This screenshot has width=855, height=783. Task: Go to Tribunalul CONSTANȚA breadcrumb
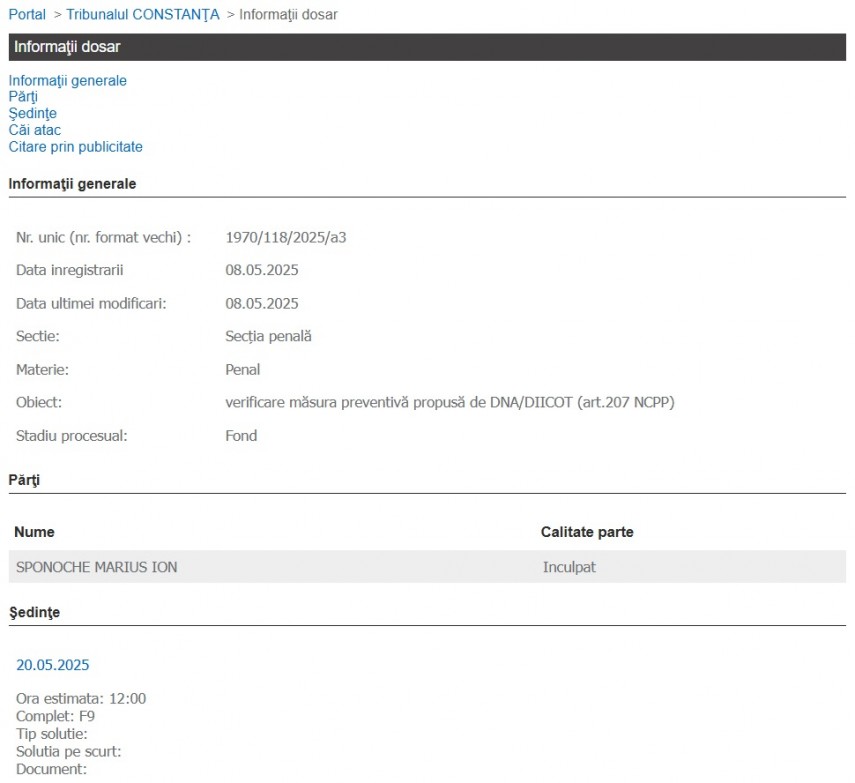(x=143, y=14)
